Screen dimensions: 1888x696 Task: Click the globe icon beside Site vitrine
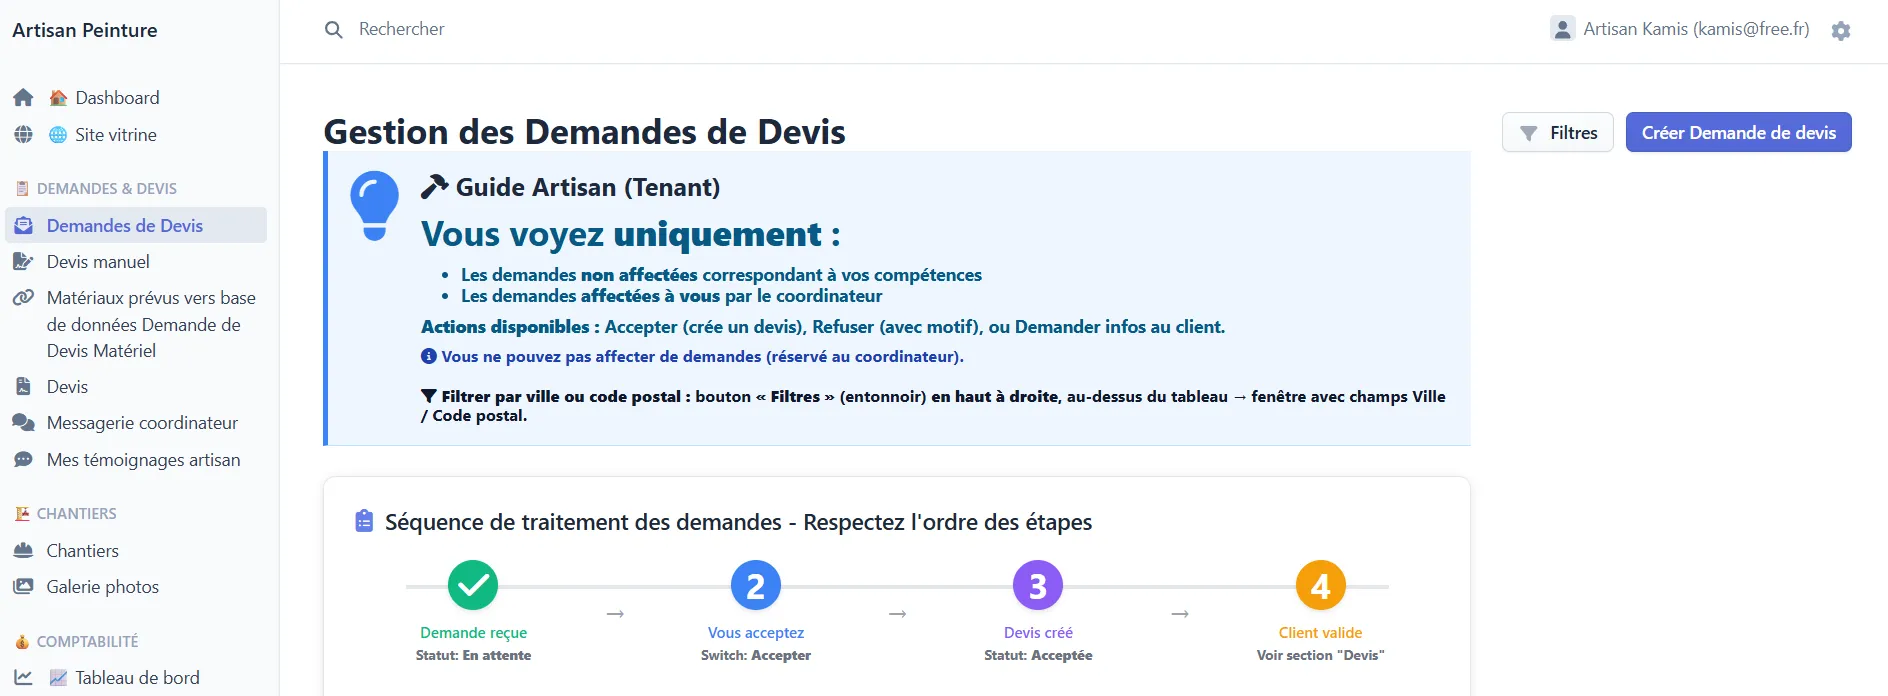pyautogui.click(x=23, y=135)
